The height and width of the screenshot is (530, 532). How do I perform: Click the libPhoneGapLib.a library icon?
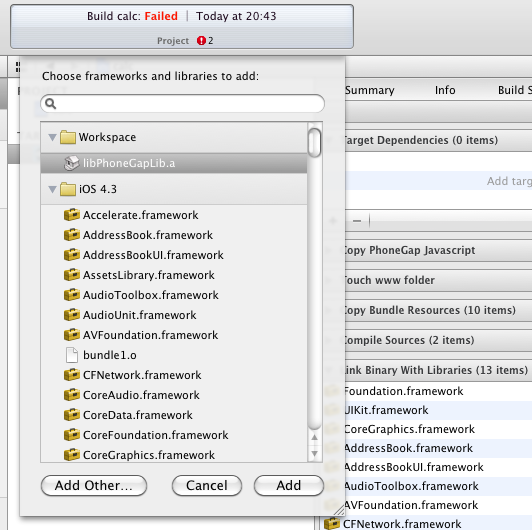72,163
